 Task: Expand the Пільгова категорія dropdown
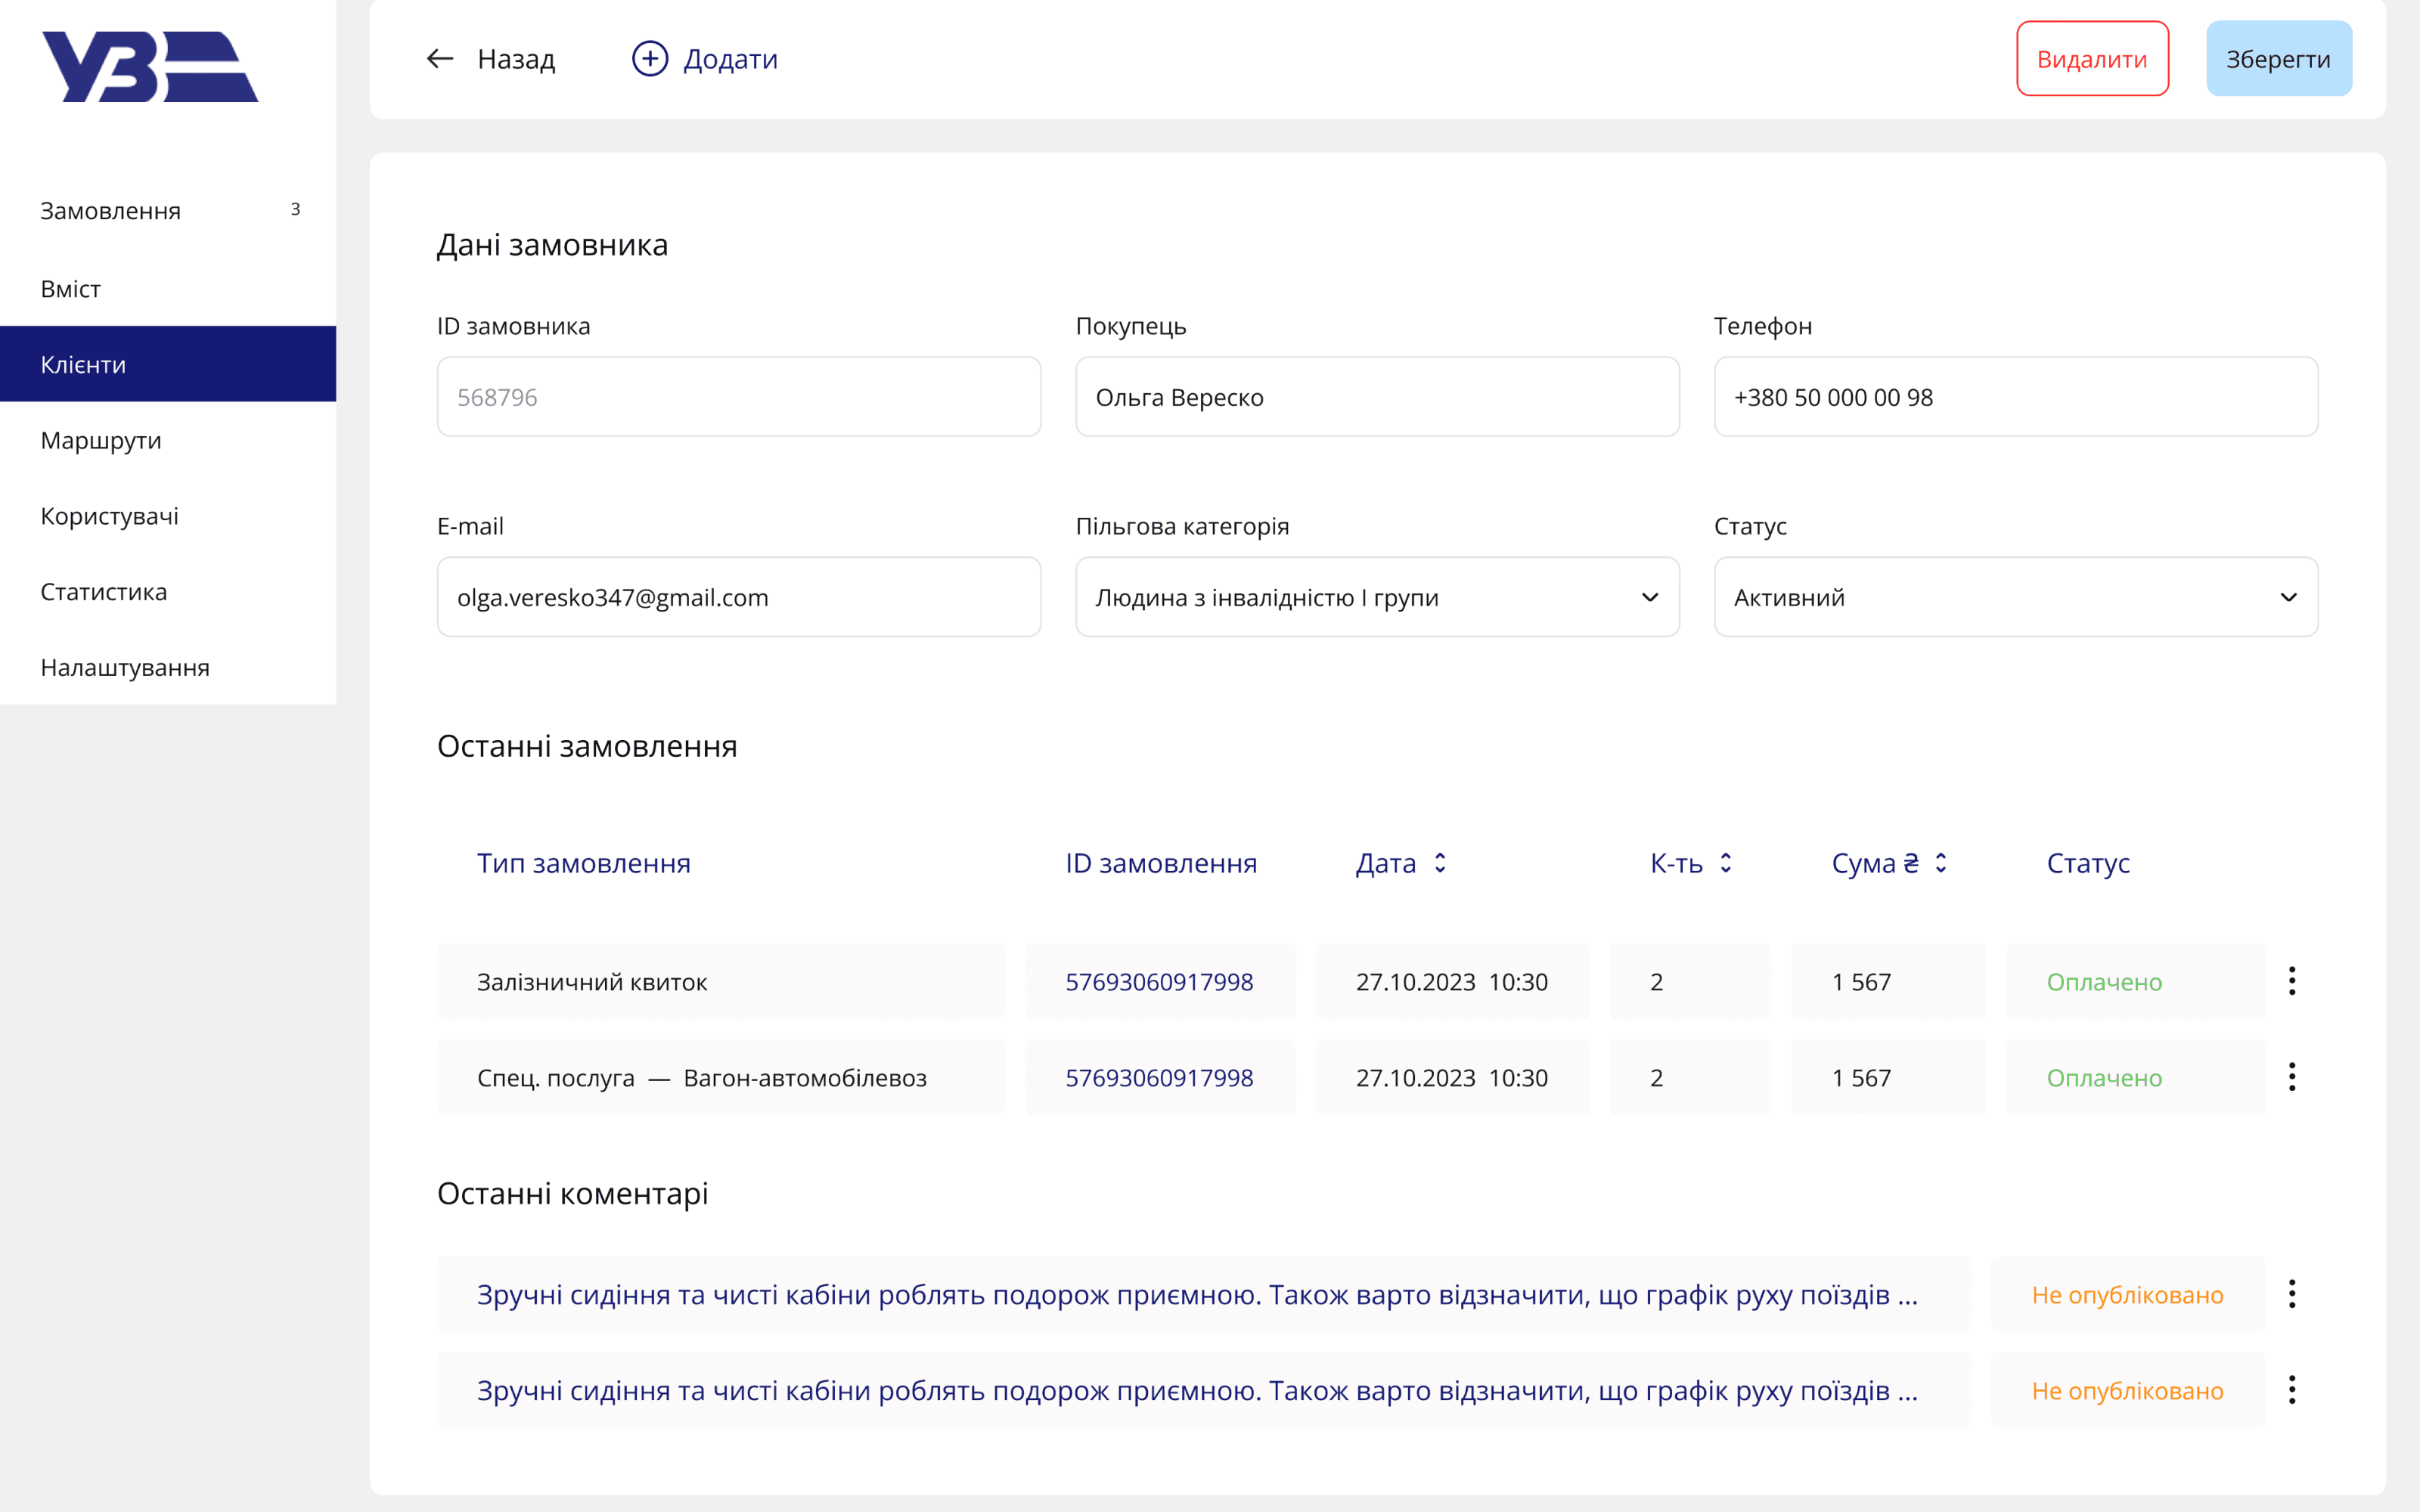click(1377, 597)
